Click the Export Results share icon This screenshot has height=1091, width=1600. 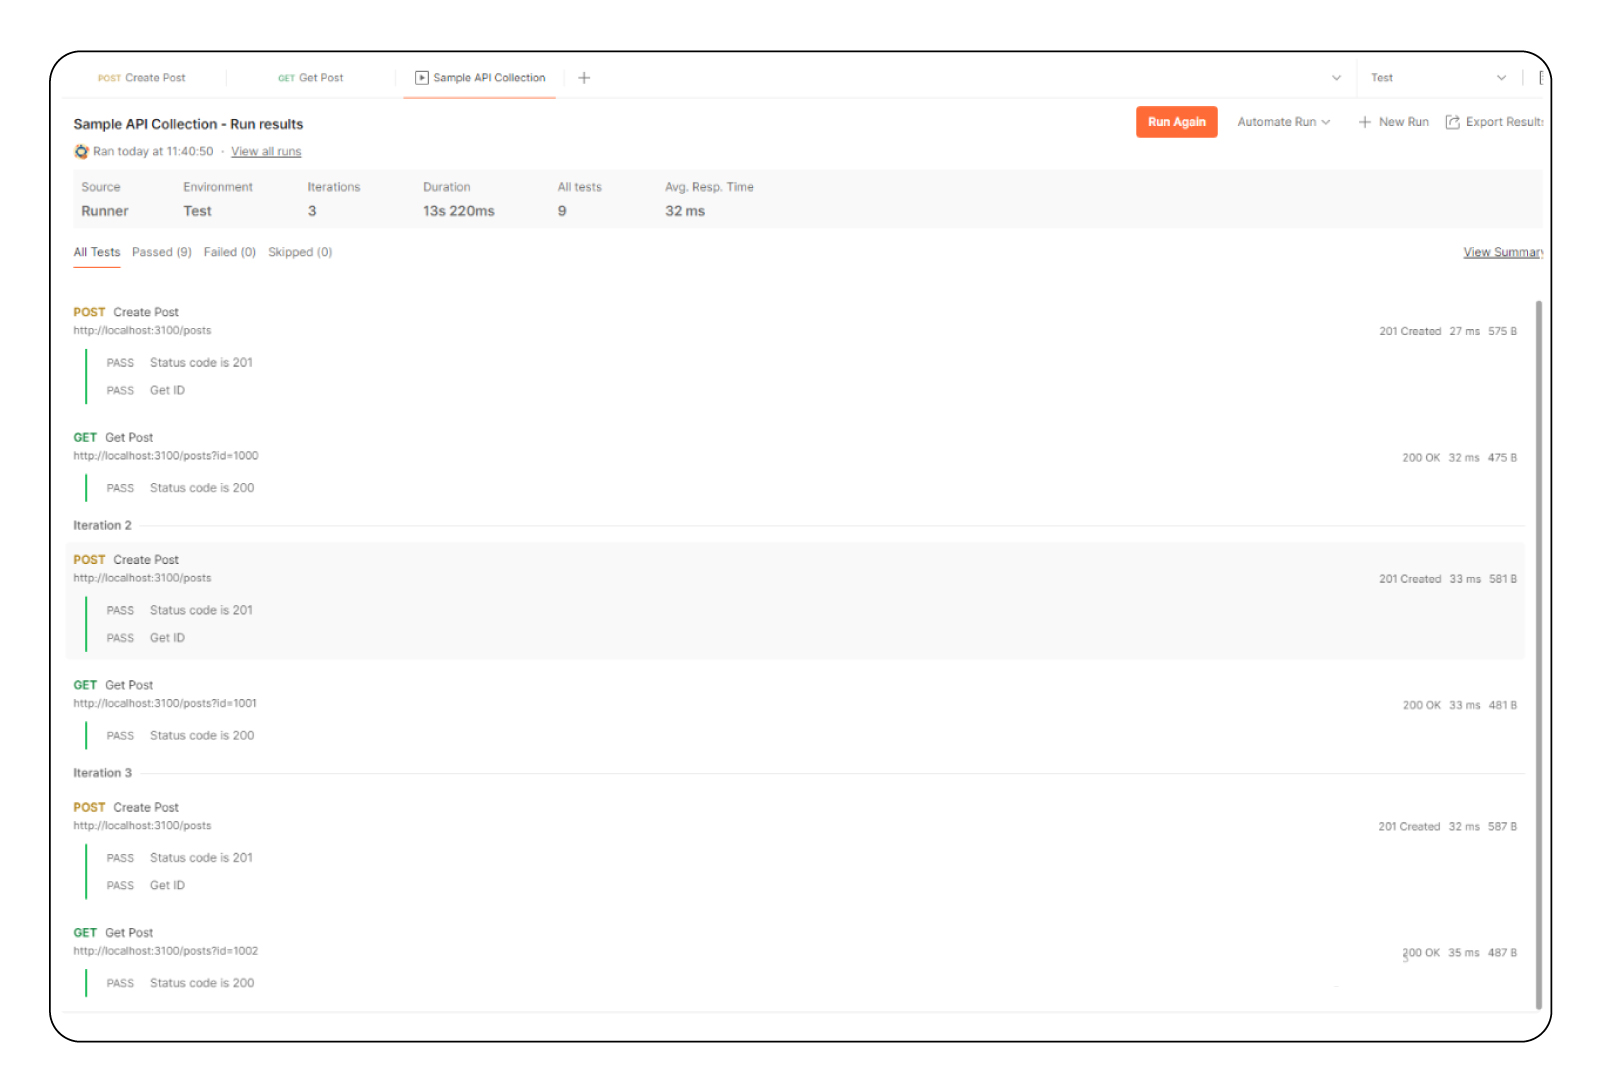tap(1452, 121)
